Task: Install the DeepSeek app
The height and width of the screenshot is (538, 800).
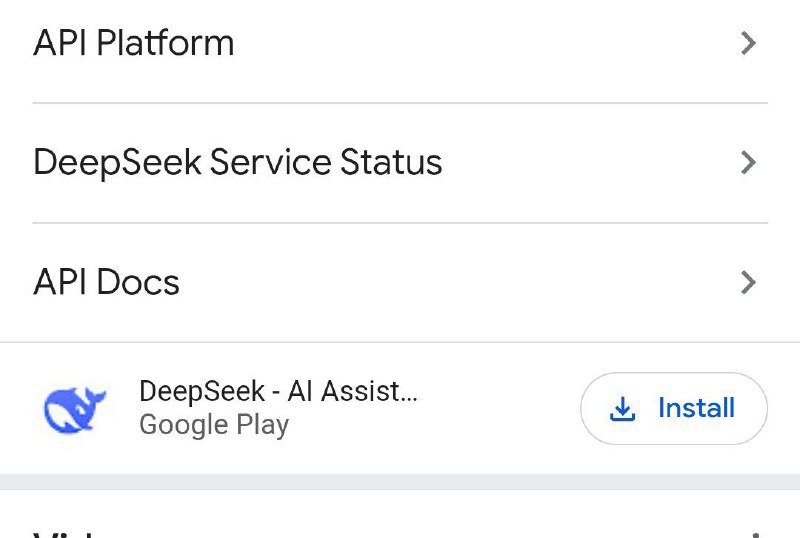Action: coord(673,408)
